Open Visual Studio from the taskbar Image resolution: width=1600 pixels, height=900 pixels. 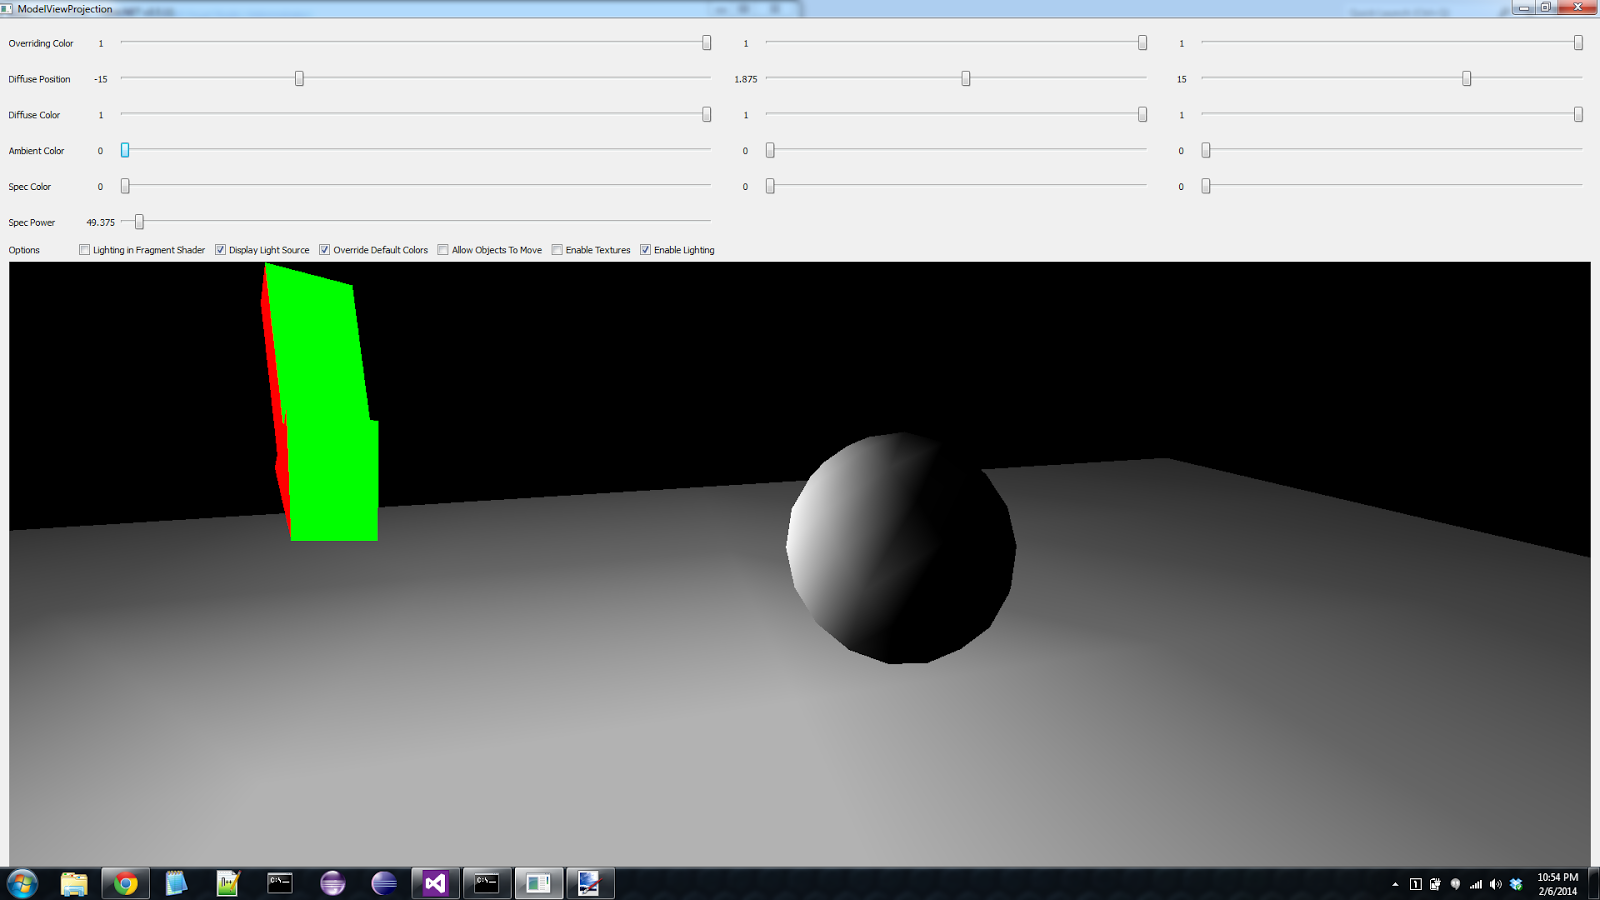coord(435,883)
